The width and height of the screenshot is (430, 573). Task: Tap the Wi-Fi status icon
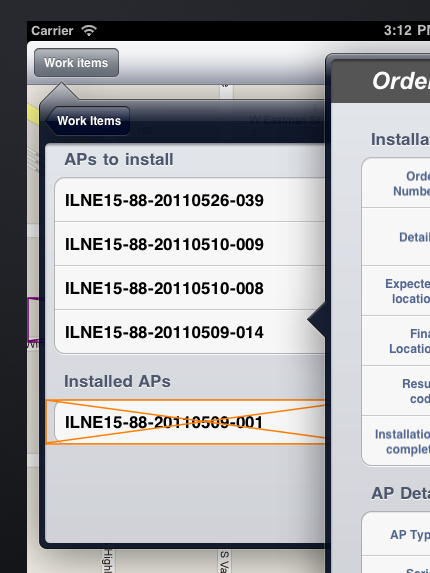coord(89,31)
